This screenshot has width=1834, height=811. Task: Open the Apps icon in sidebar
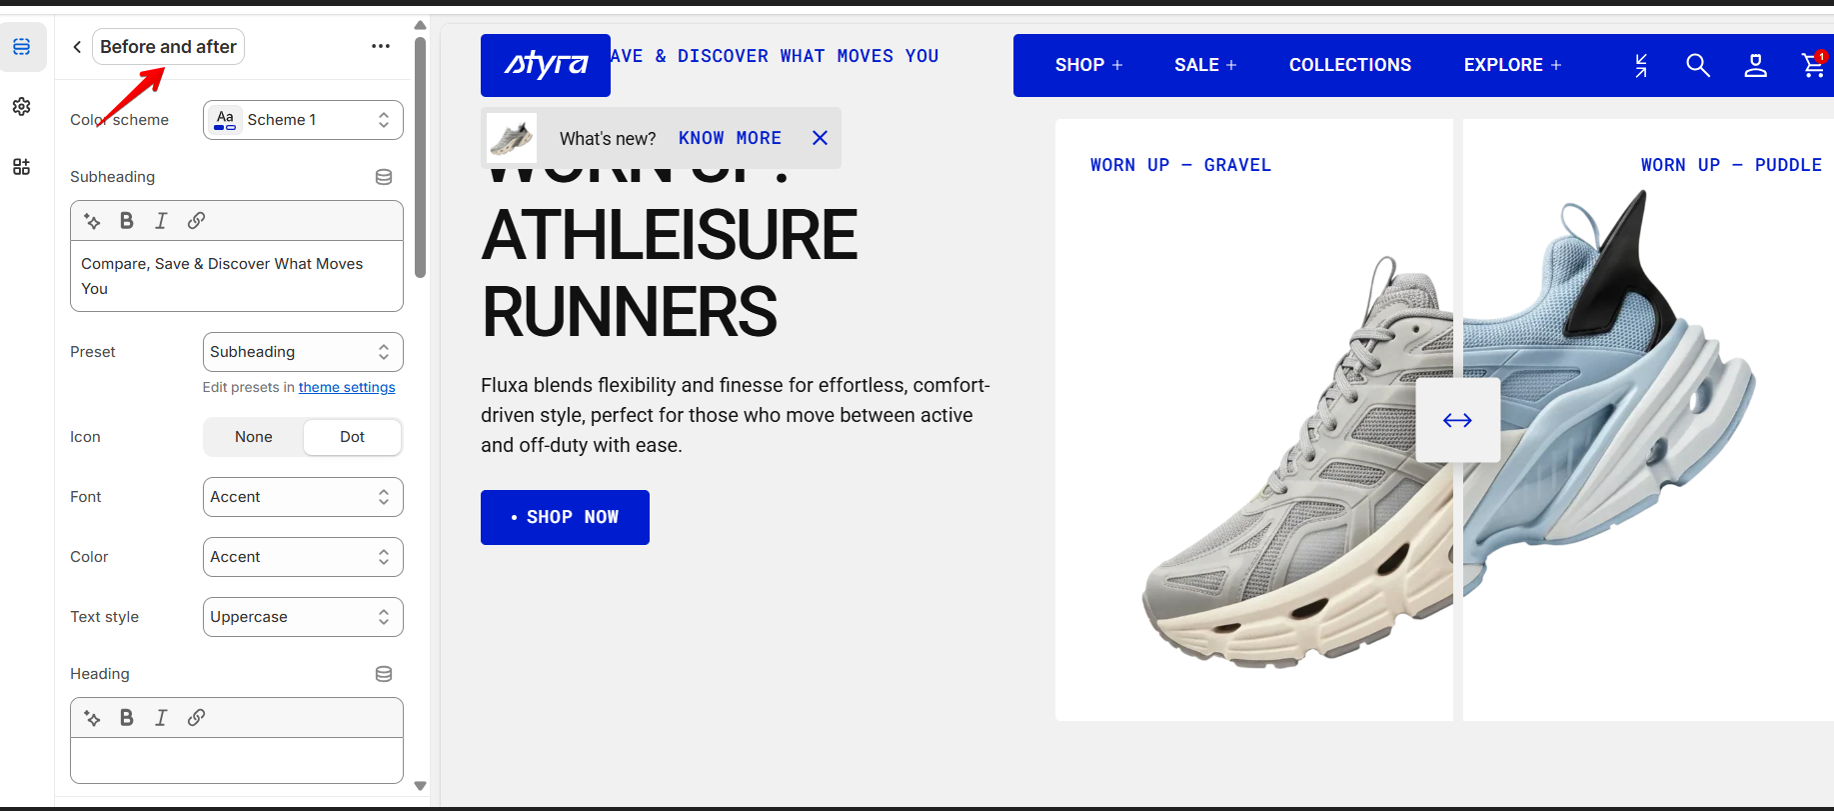22,167
